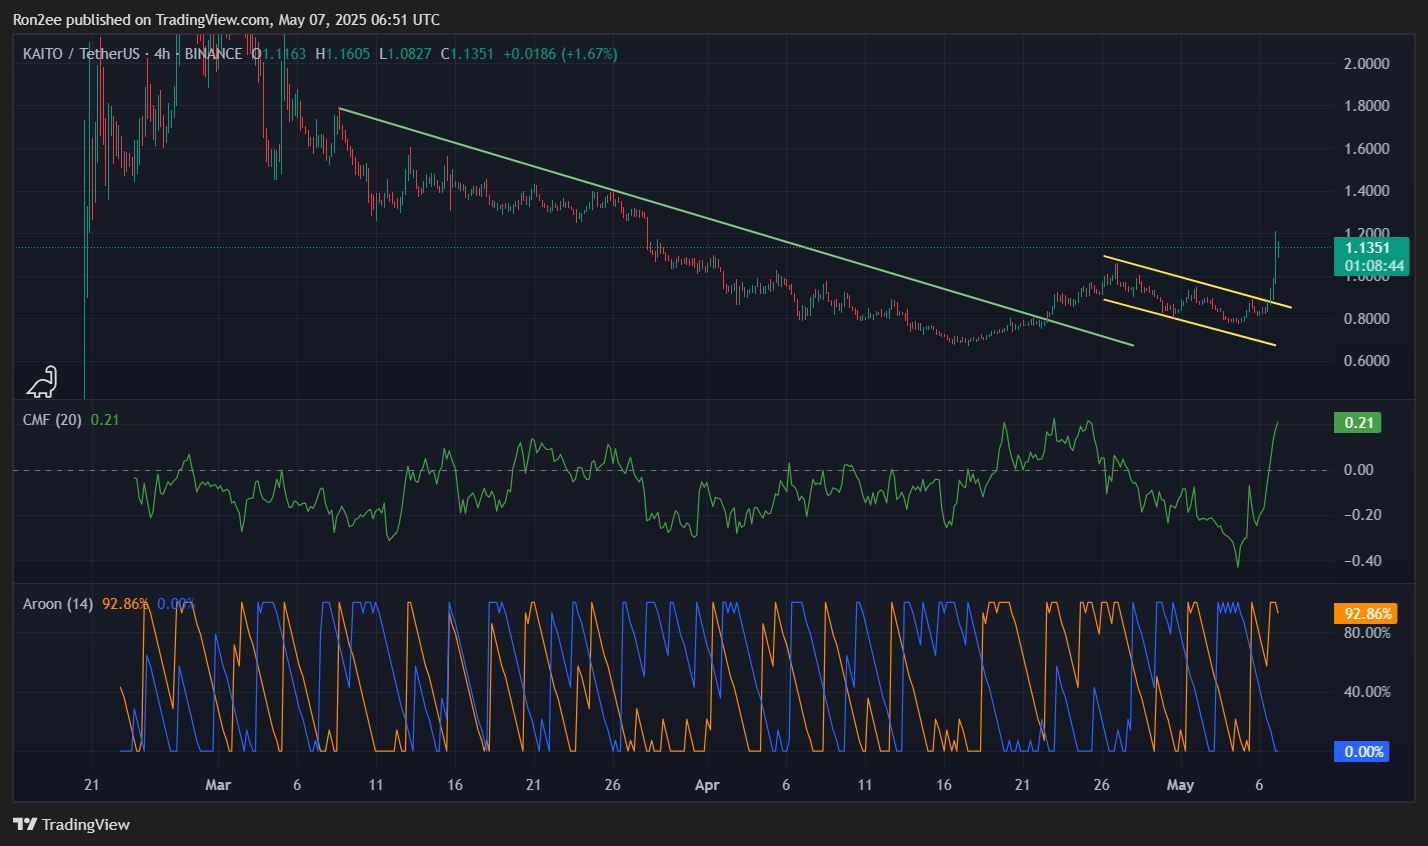Click the TradingView logo at bottom left

click(x=71, y=824)
